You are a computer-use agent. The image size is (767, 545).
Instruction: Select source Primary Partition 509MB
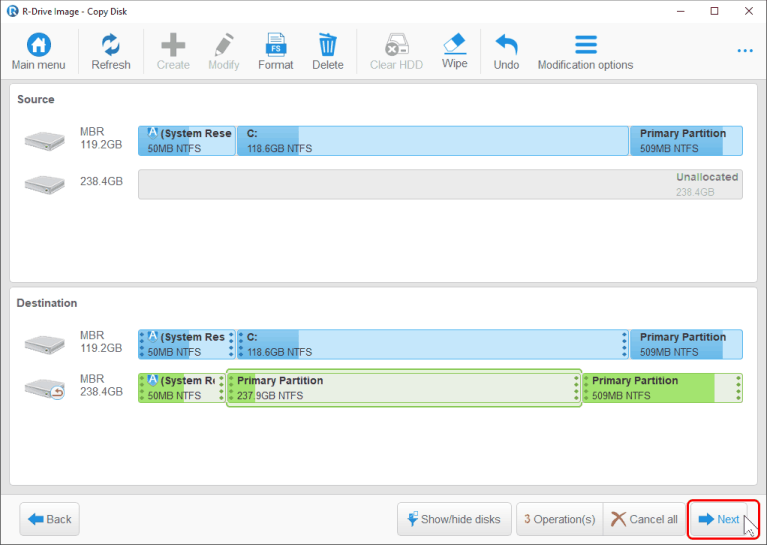point(686,141)
